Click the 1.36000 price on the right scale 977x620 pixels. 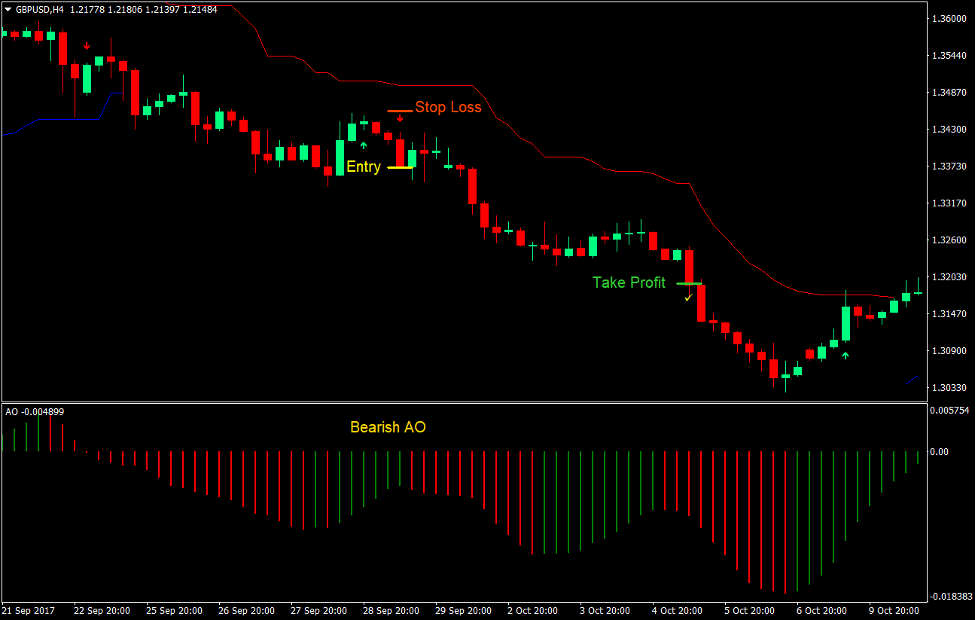[x=951, y=18]
